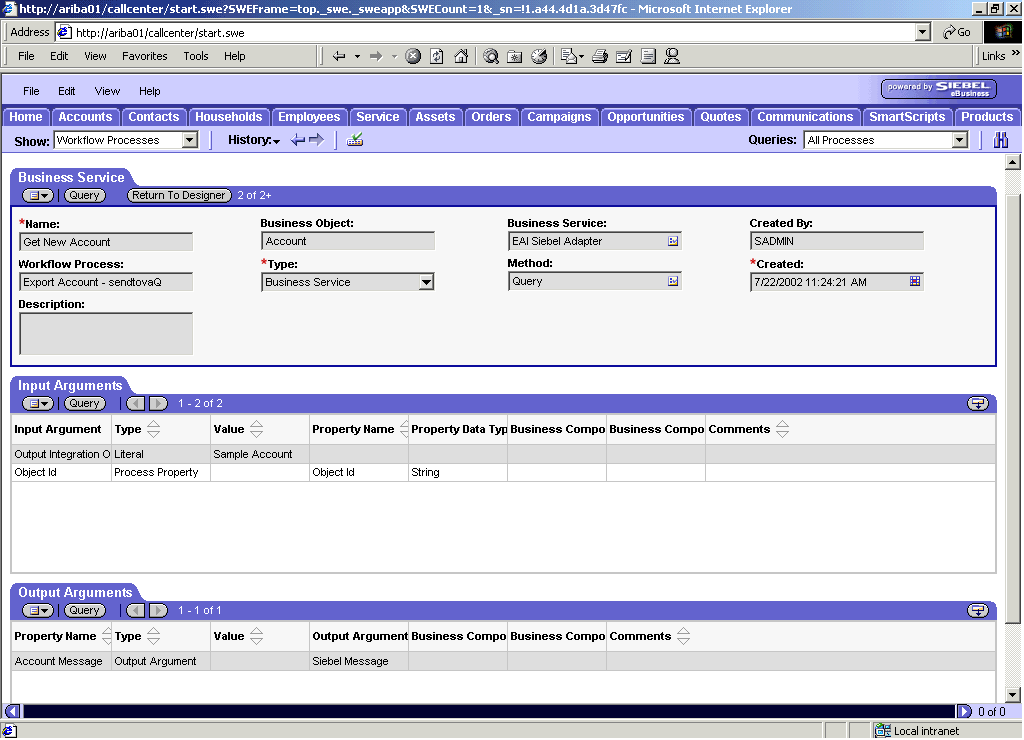Open the browser Tools menu
This screenshot has width=1024, height=740.
click(195, 56)
